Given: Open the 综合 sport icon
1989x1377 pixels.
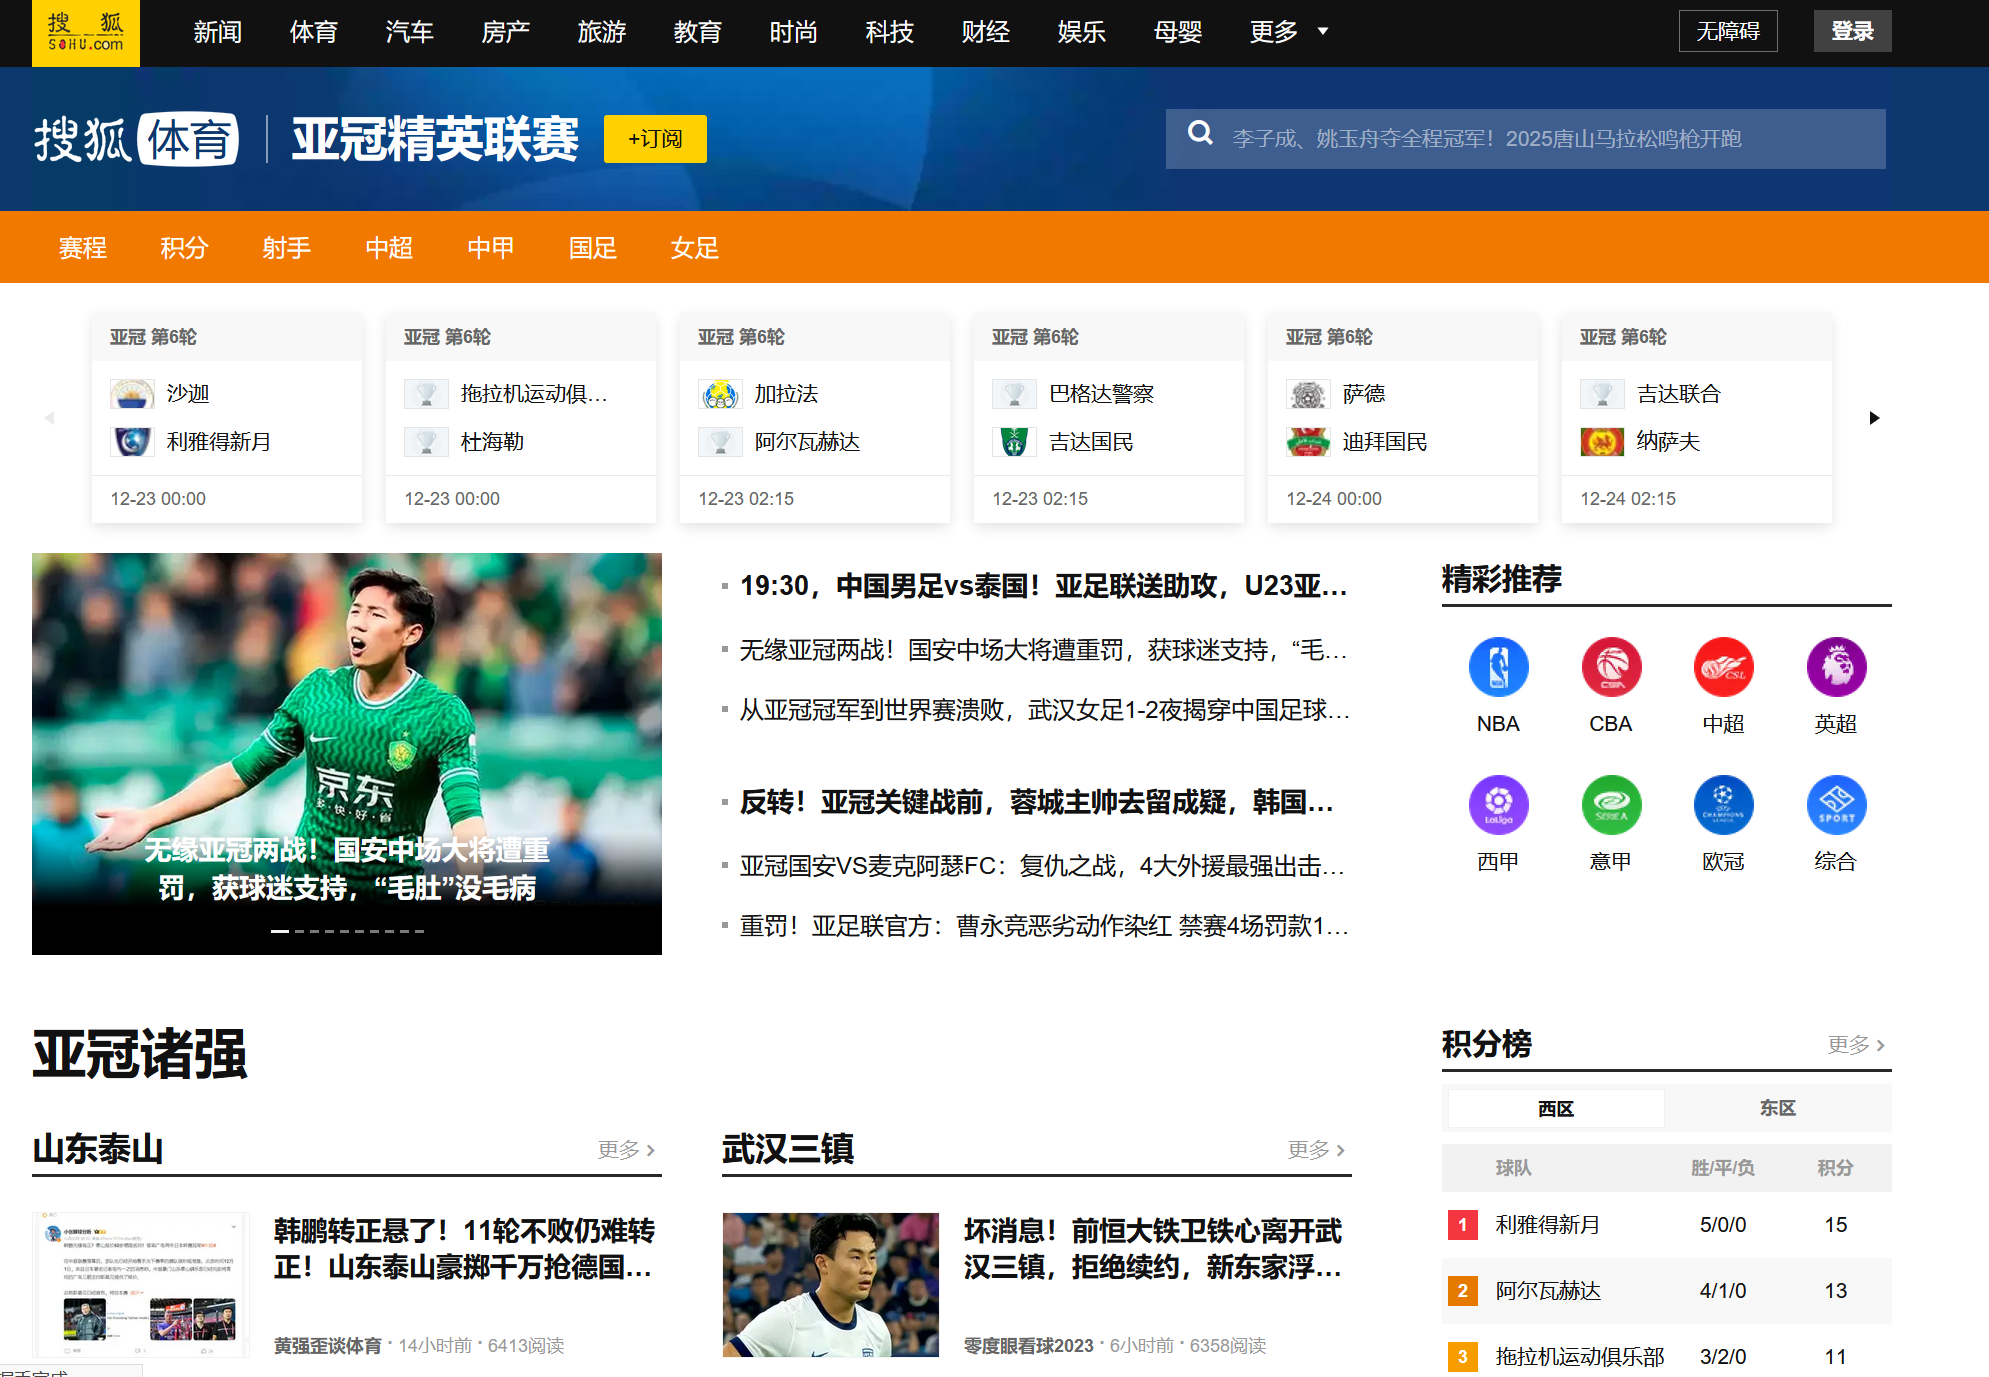Looking at the screenshot, I should 1836,805.
